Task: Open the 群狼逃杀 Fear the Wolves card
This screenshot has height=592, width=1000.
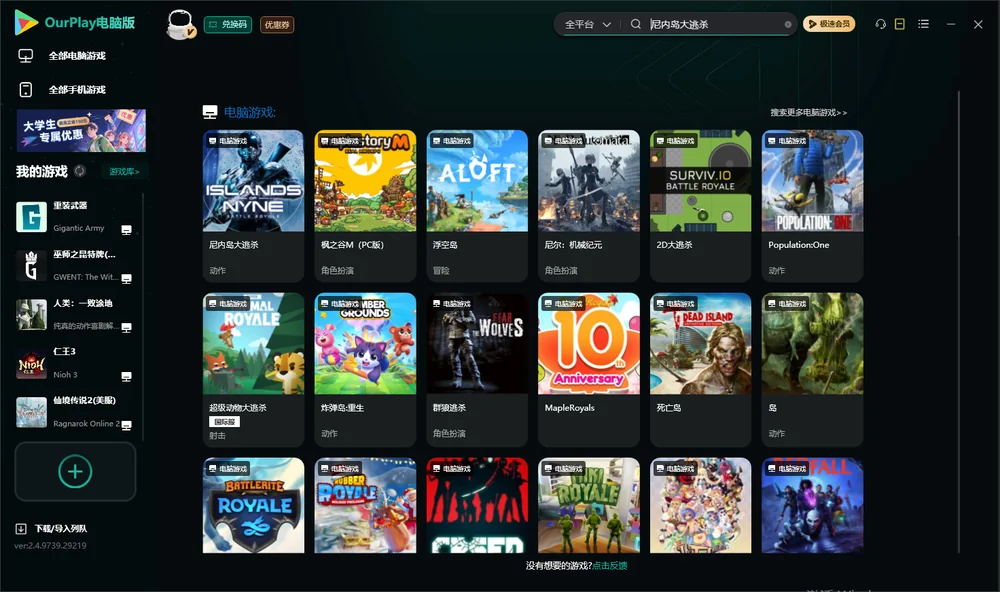Action: (477, 369)
